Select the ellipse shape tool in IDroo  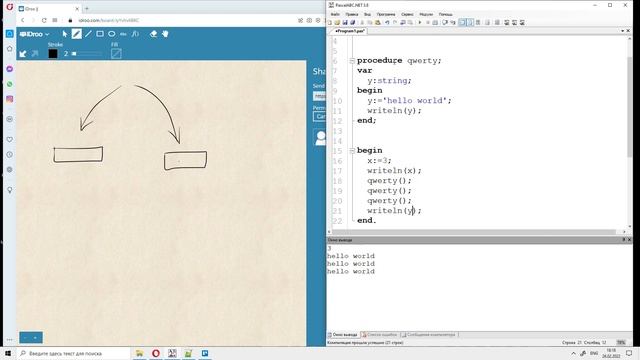tap(111, 34)
